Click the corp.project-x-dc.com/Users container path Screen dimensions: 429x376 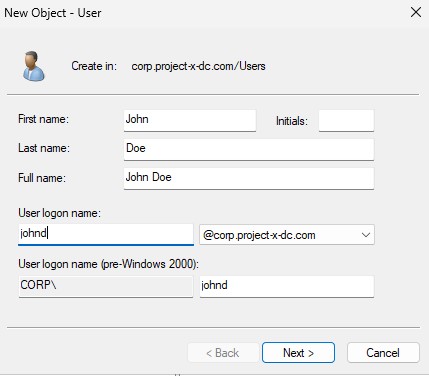[198, 66]
